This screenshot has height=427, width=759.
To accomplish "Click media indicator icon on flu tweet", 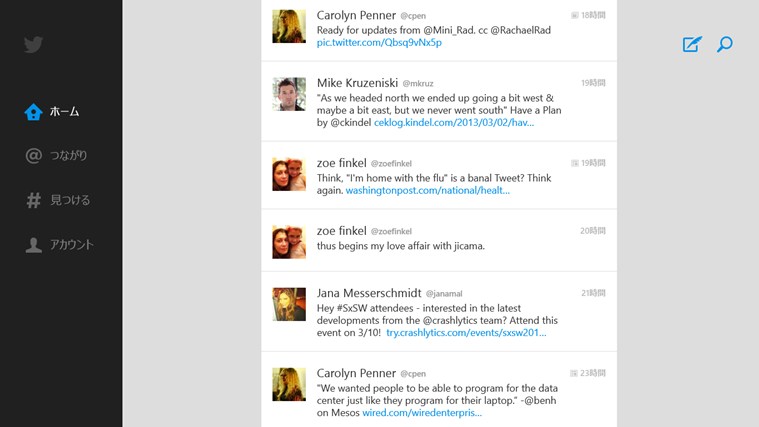I will (574, 162).
